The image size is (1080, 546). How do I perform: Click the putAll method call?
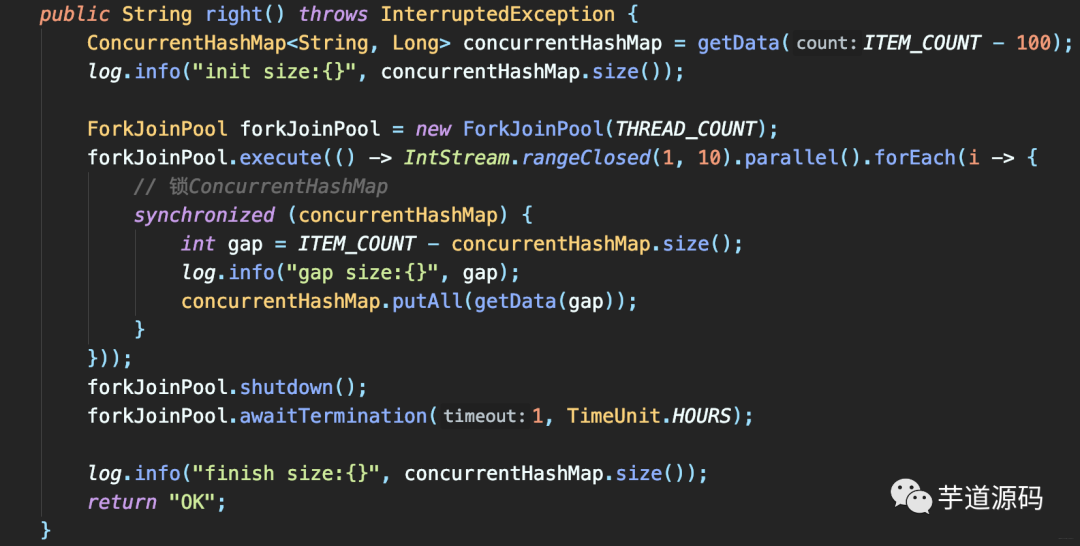pyautogui.click(x=428, y=302)
